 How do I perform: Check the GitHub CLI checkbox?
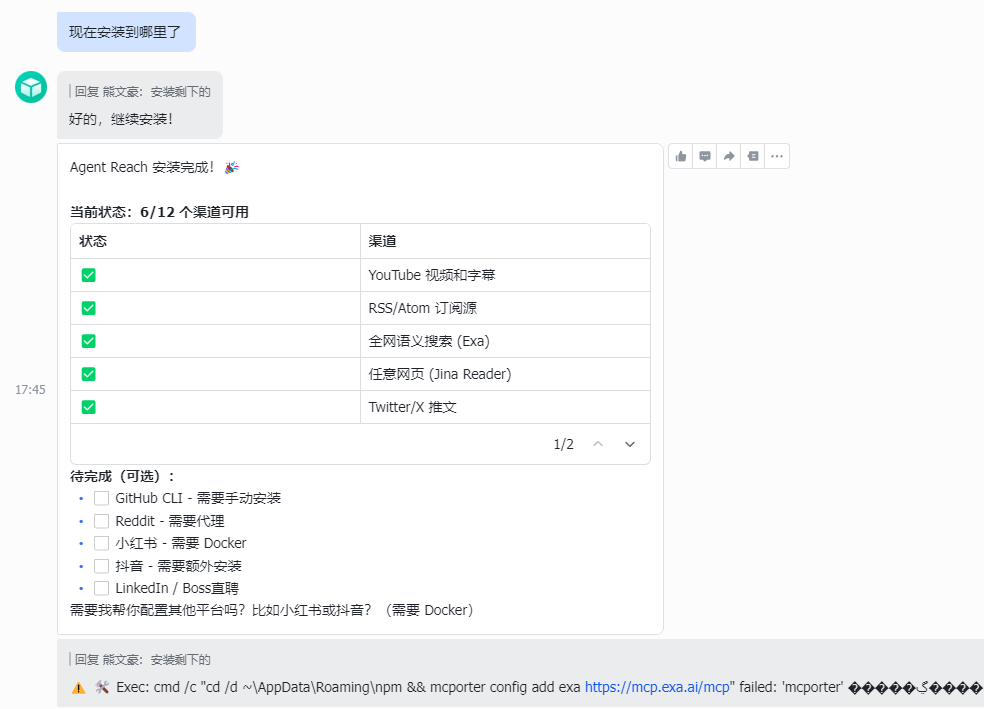pyautogui.click(x=101, y=497)
